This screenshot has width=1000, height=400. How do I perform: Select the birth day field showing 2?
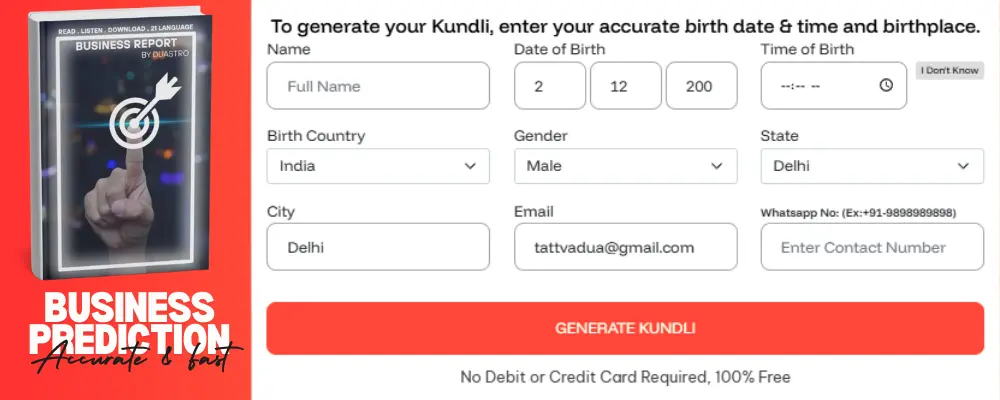[550, 86]
